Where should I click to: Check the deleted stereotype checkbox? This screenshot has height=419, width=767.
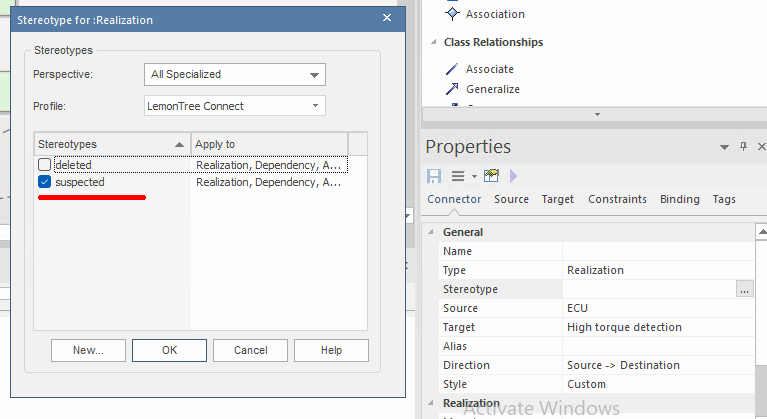point(44,165)
